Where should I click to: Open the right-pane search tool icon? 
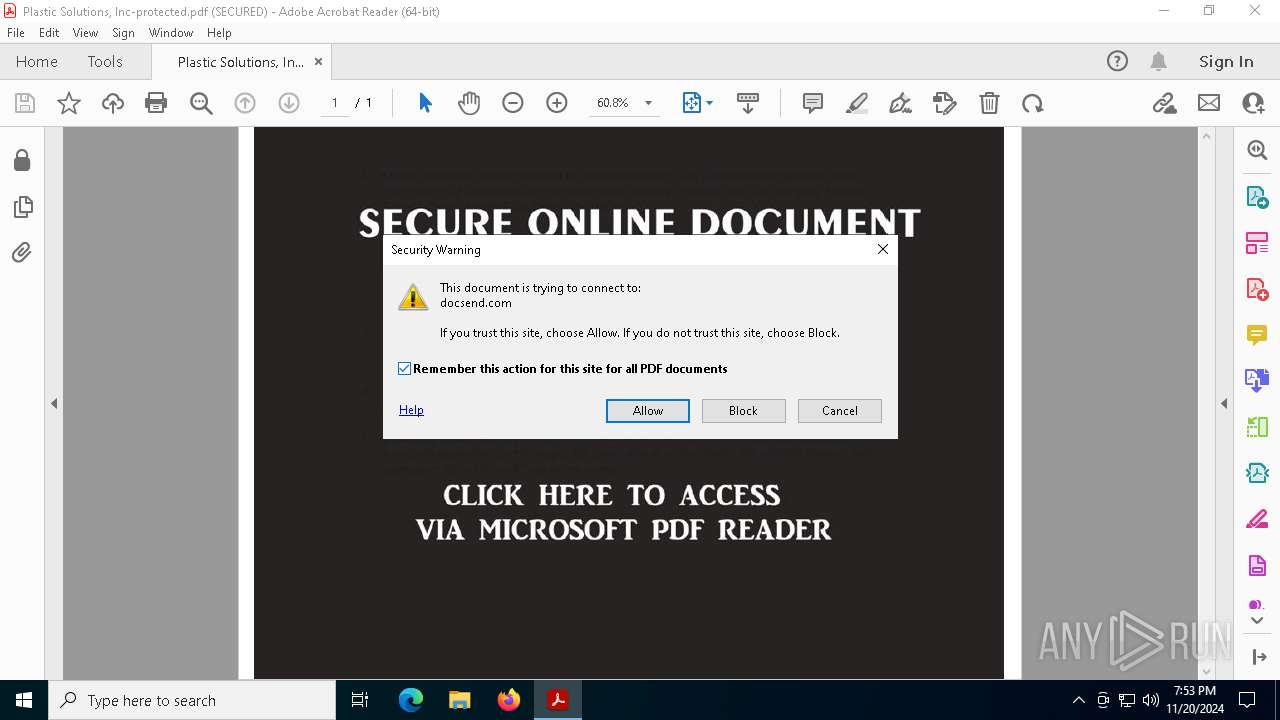[x=1257, y=150]
